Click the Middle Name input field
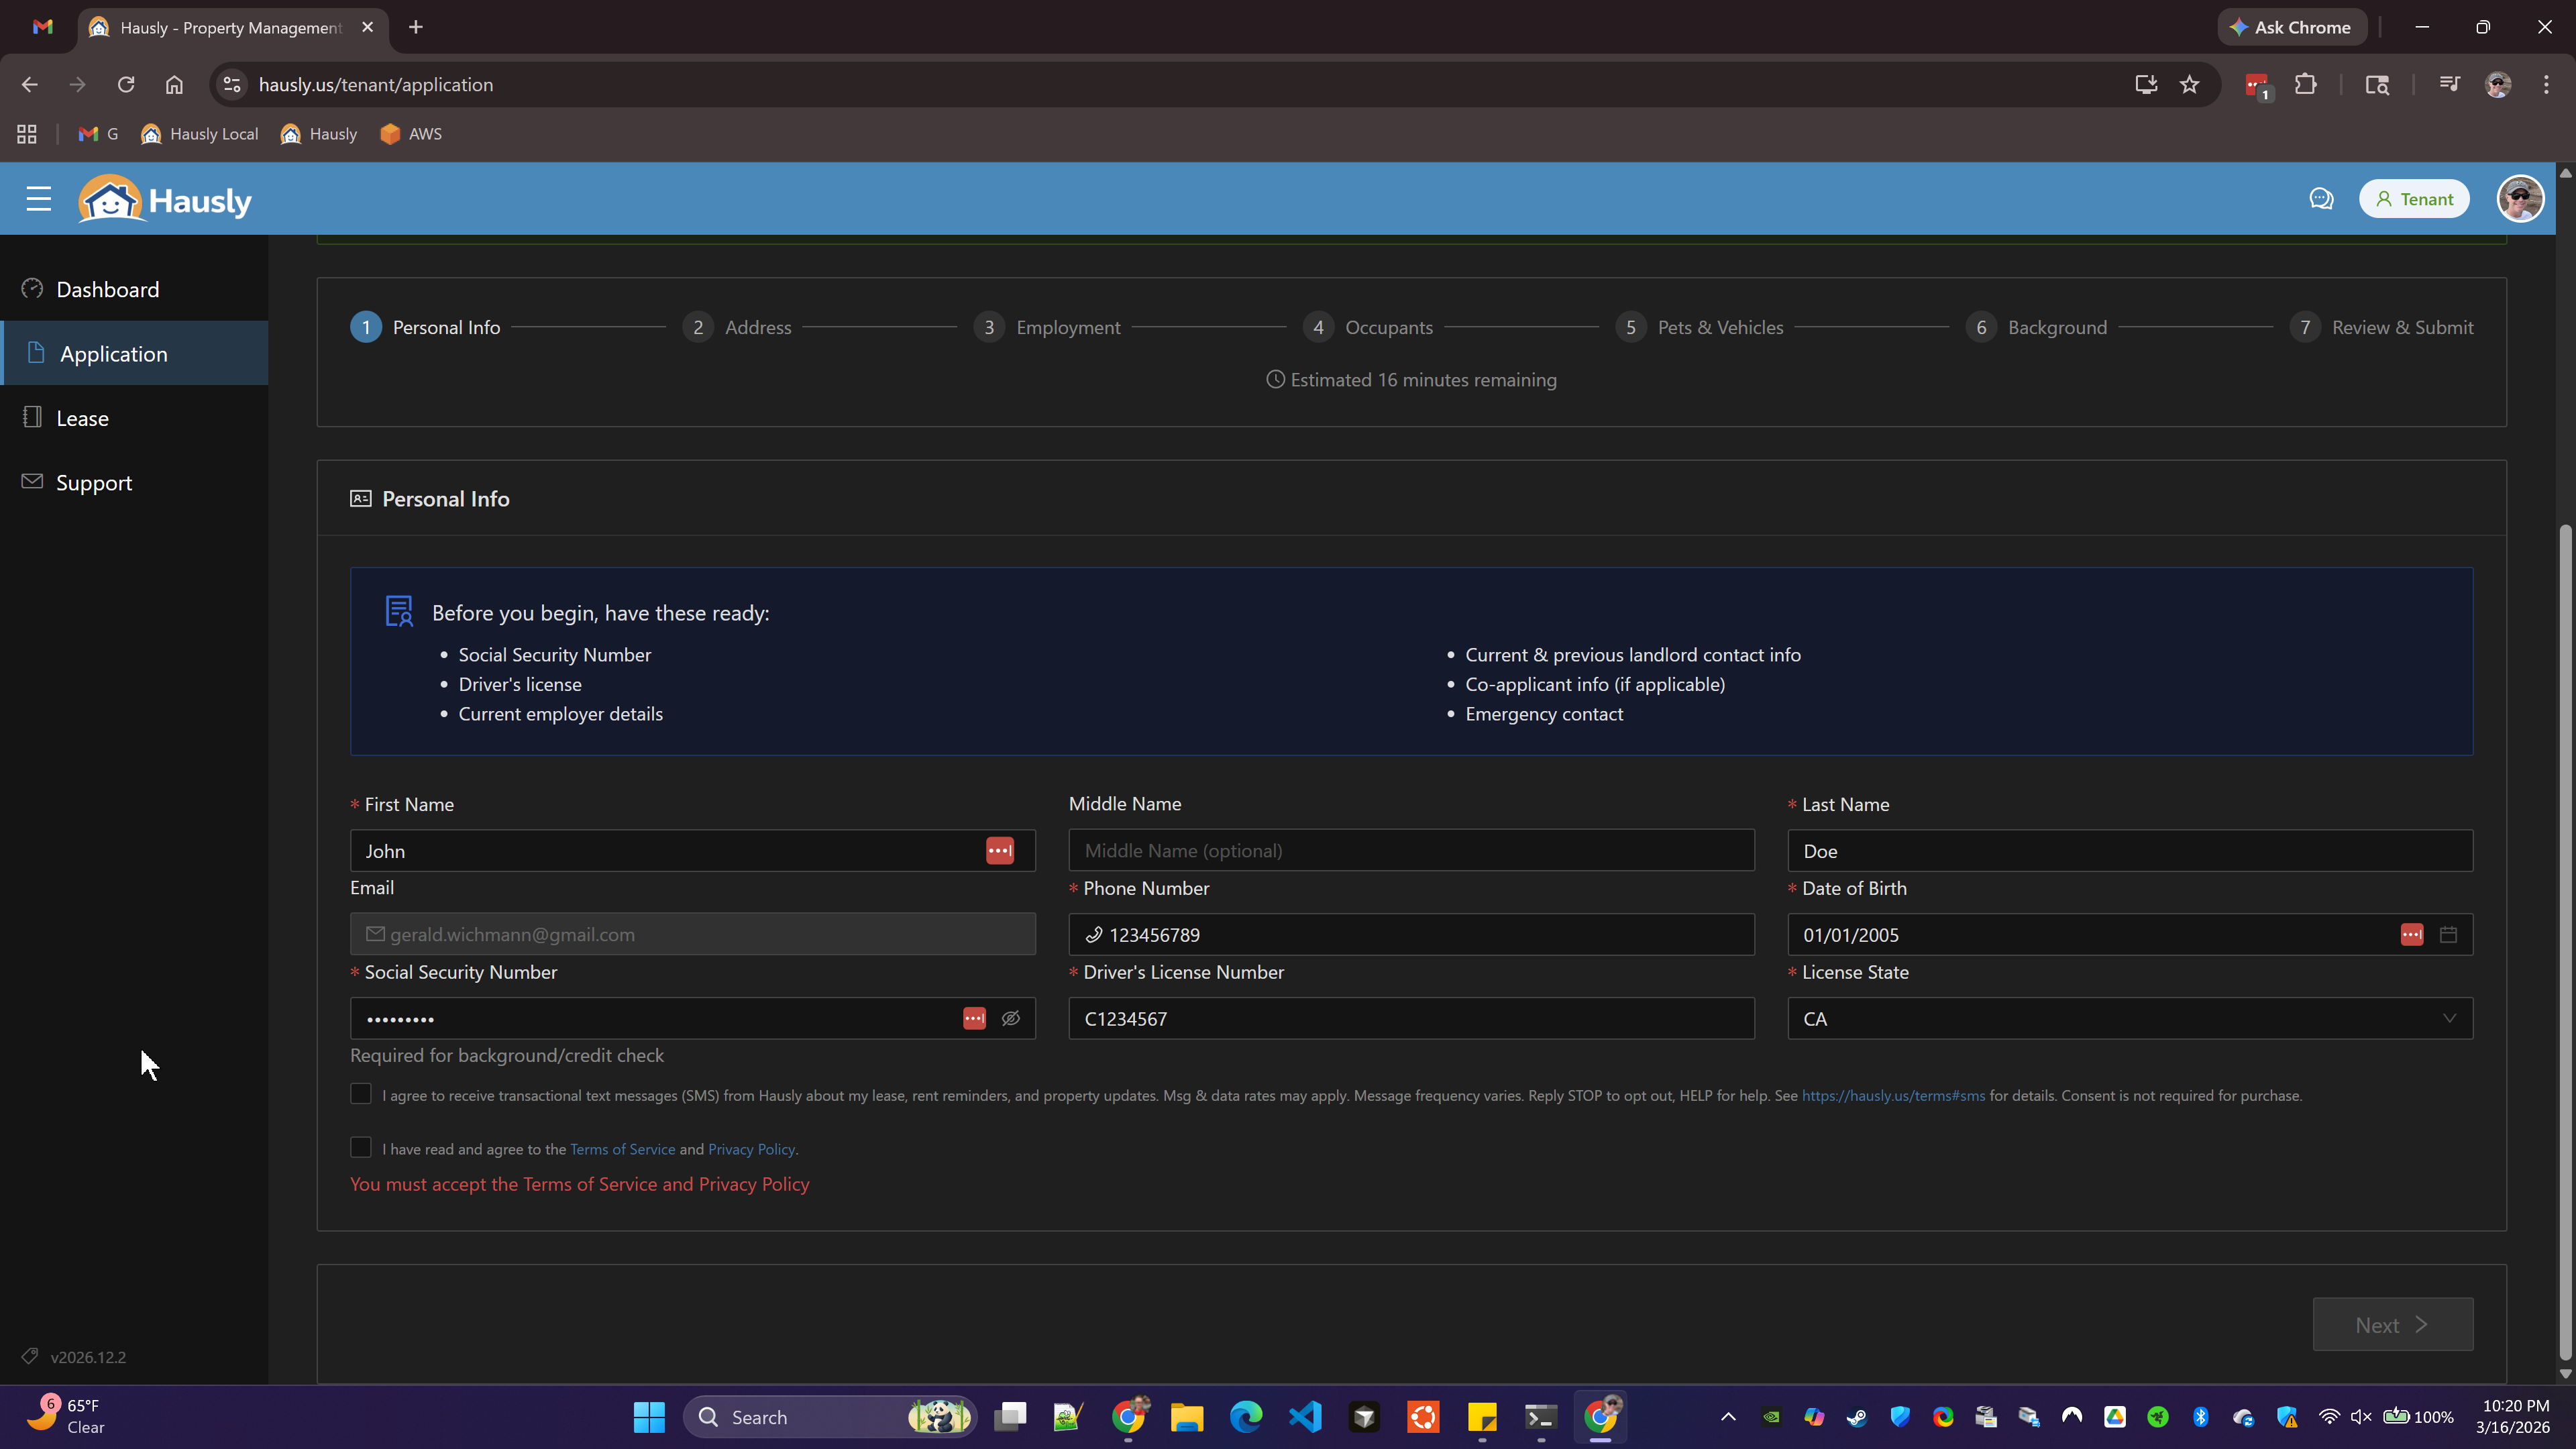 coord(1411,850)
